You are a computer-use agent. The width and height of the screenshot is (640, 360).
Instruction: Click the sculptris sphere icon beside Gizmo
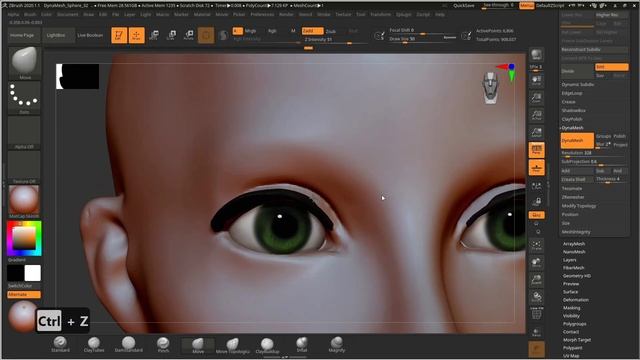click(x=223, y=36)
